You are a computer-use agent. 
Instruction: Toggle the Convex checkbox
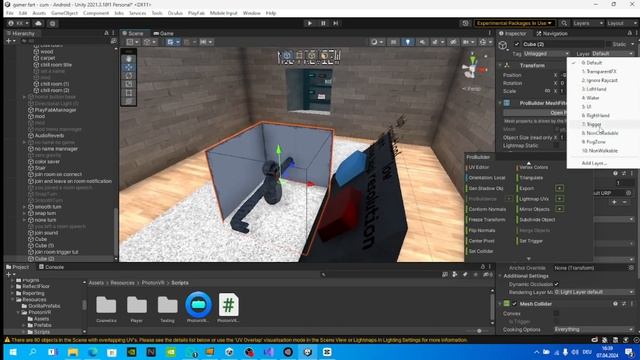pyautogui.click(x=556, y=313)
